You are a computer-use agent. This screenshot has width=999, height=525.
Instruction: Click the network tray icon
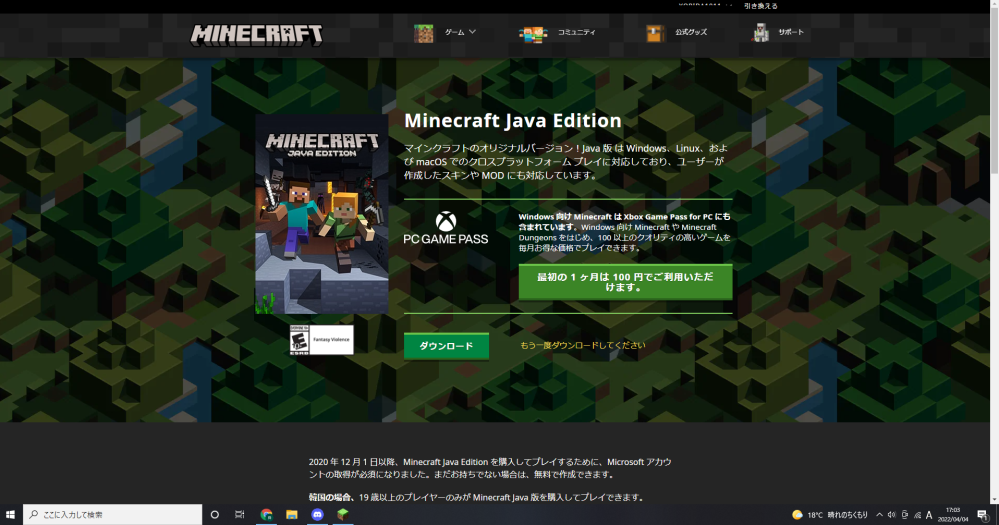[x=917, y=515]
